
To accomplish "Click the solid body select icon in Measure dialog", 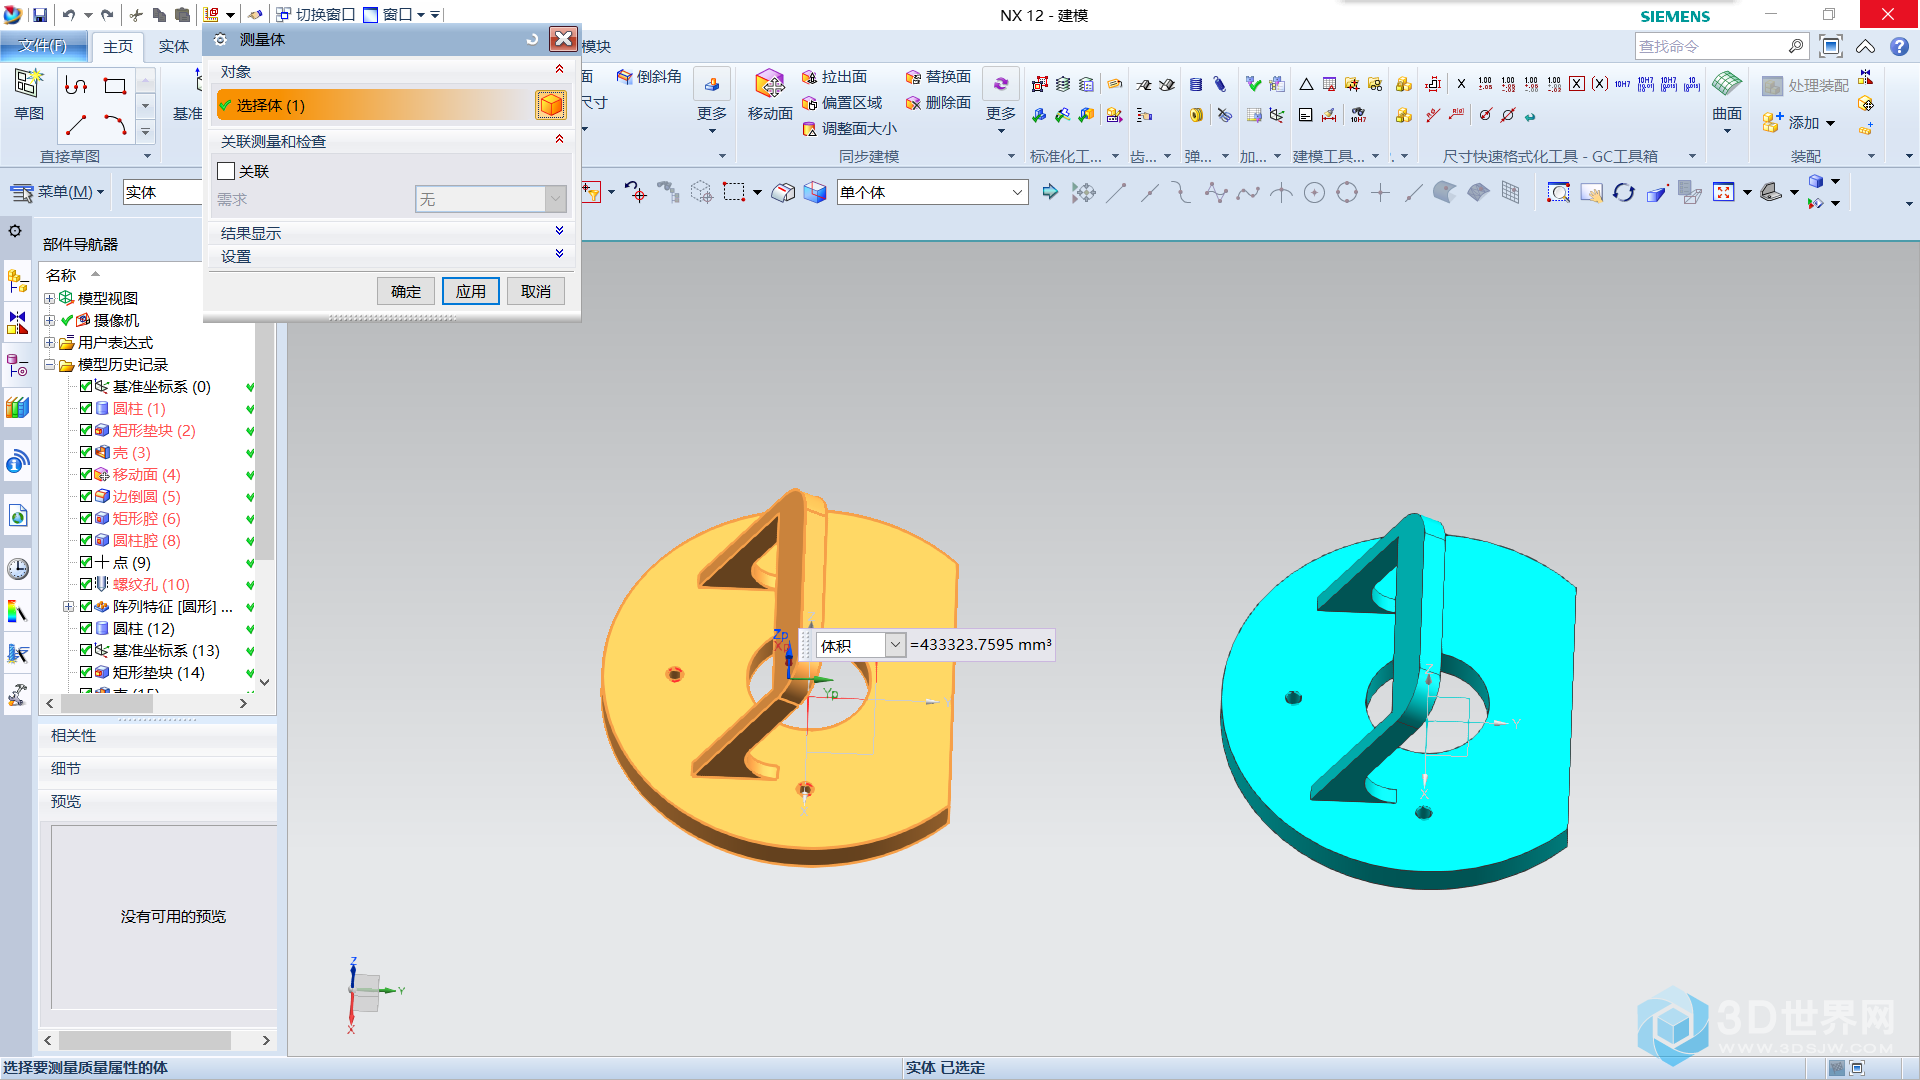I will pos(551,105).
